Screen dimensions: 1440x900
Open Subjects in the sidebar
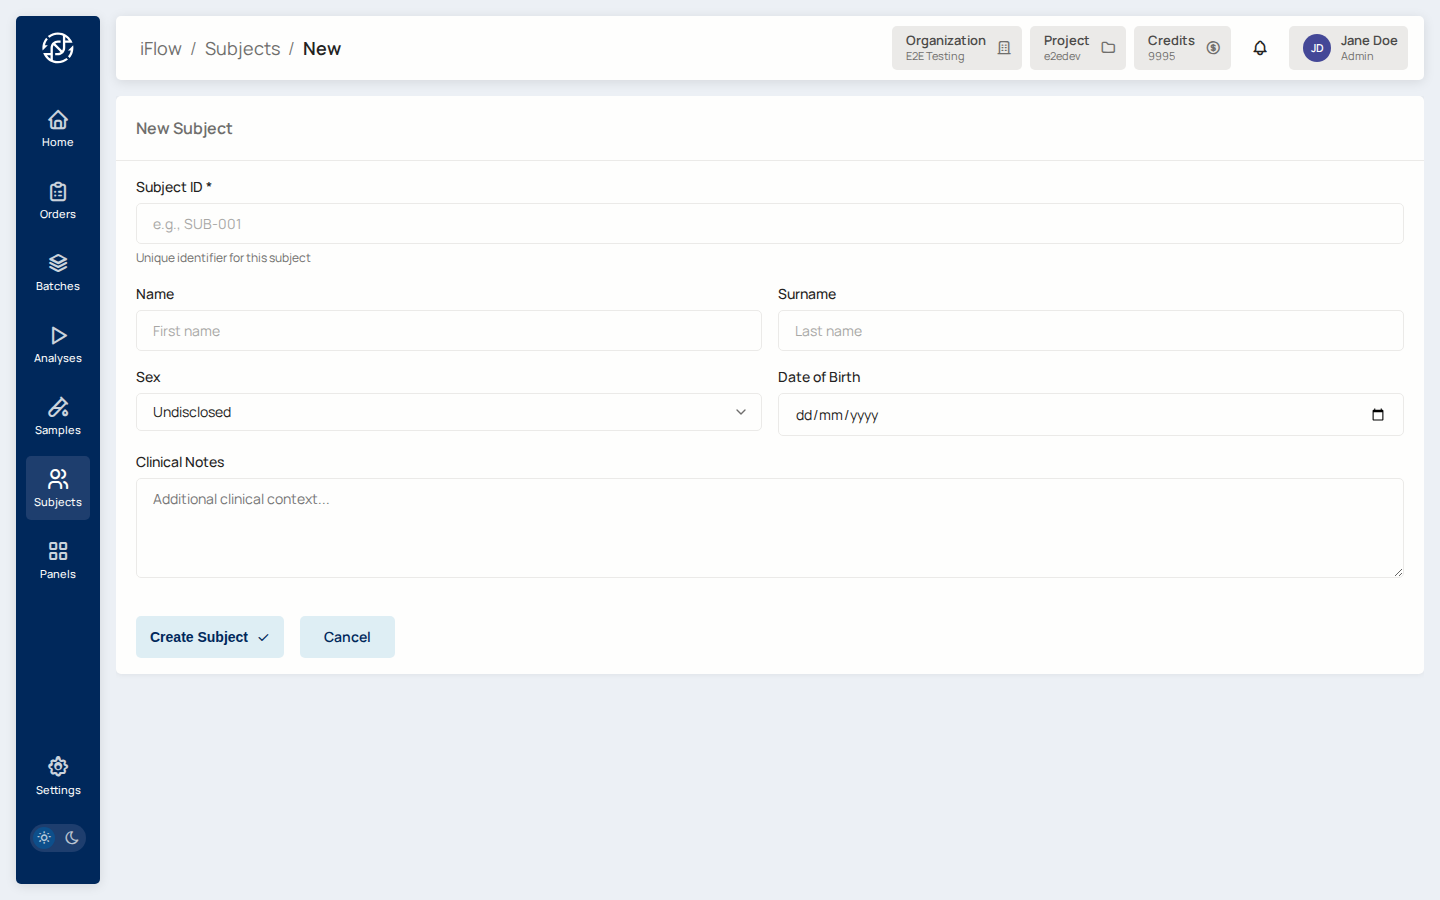[58, 488]
